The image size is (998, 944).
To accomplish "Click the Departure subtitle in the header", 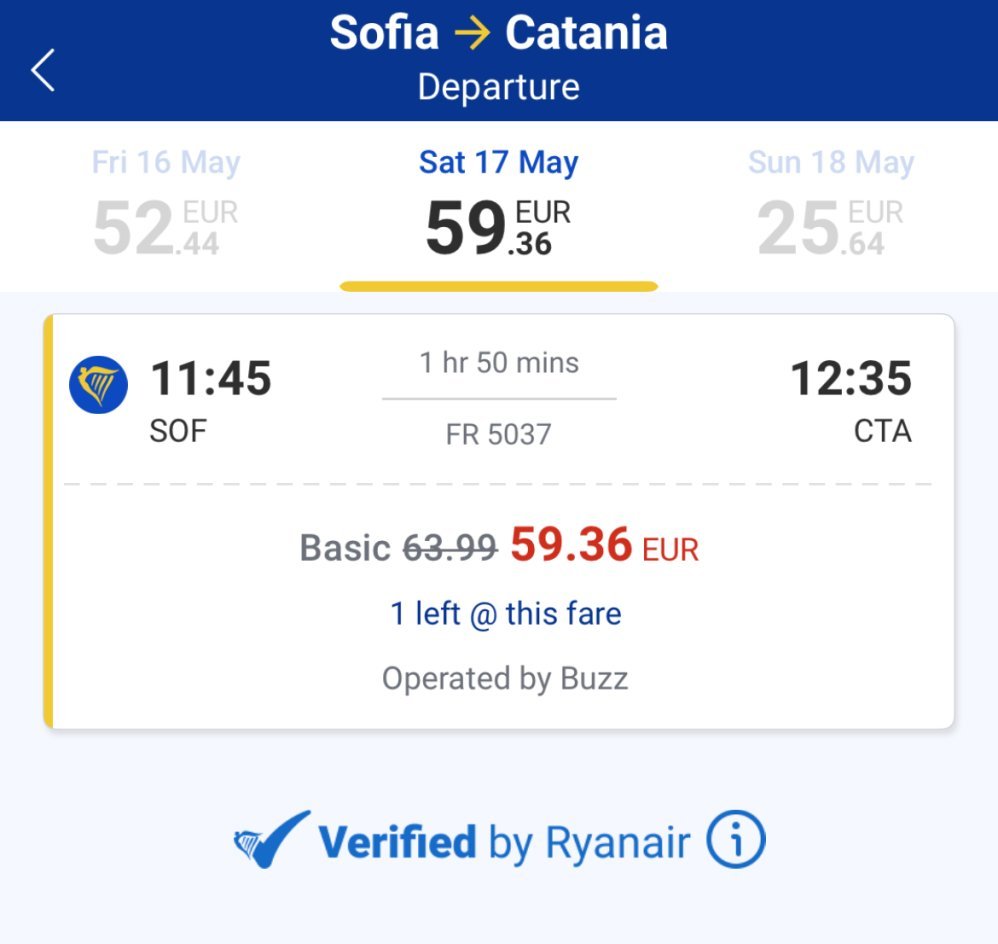I will tap(498, 87).
